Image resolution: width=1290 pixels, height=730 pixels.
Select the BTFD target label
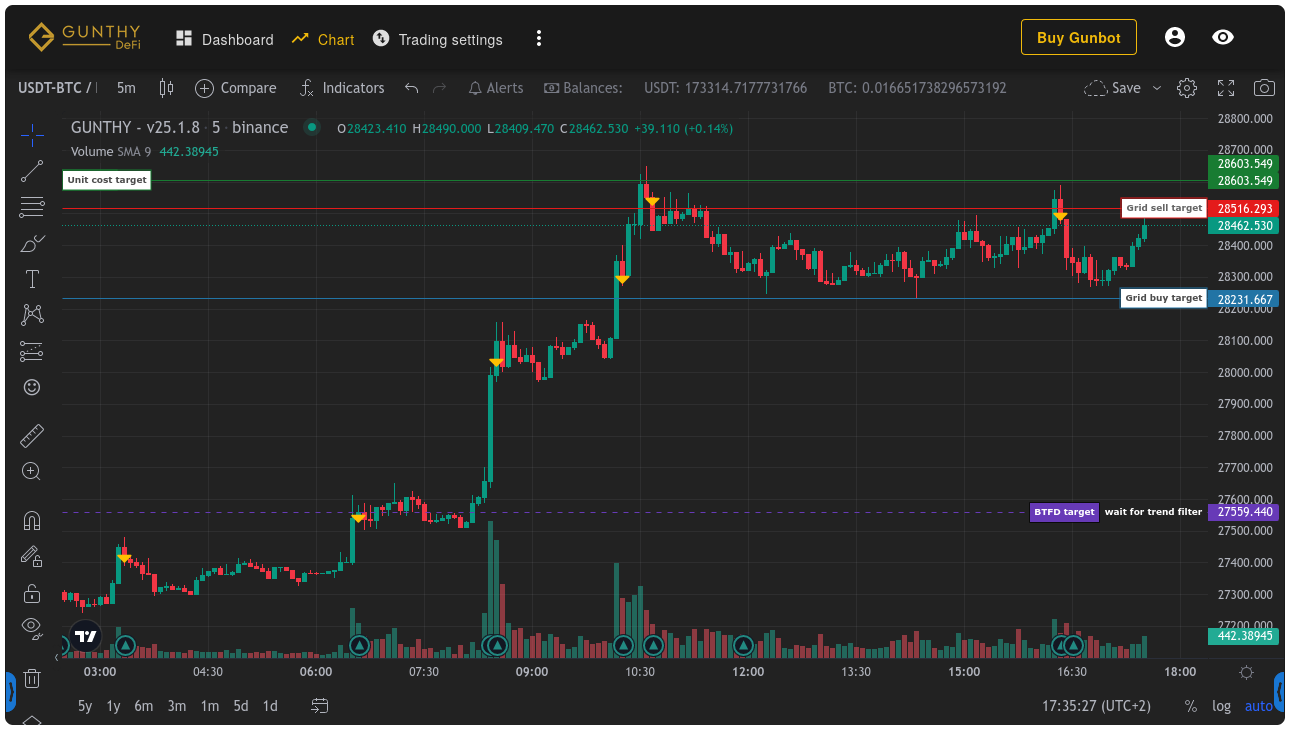[1064, 512]
